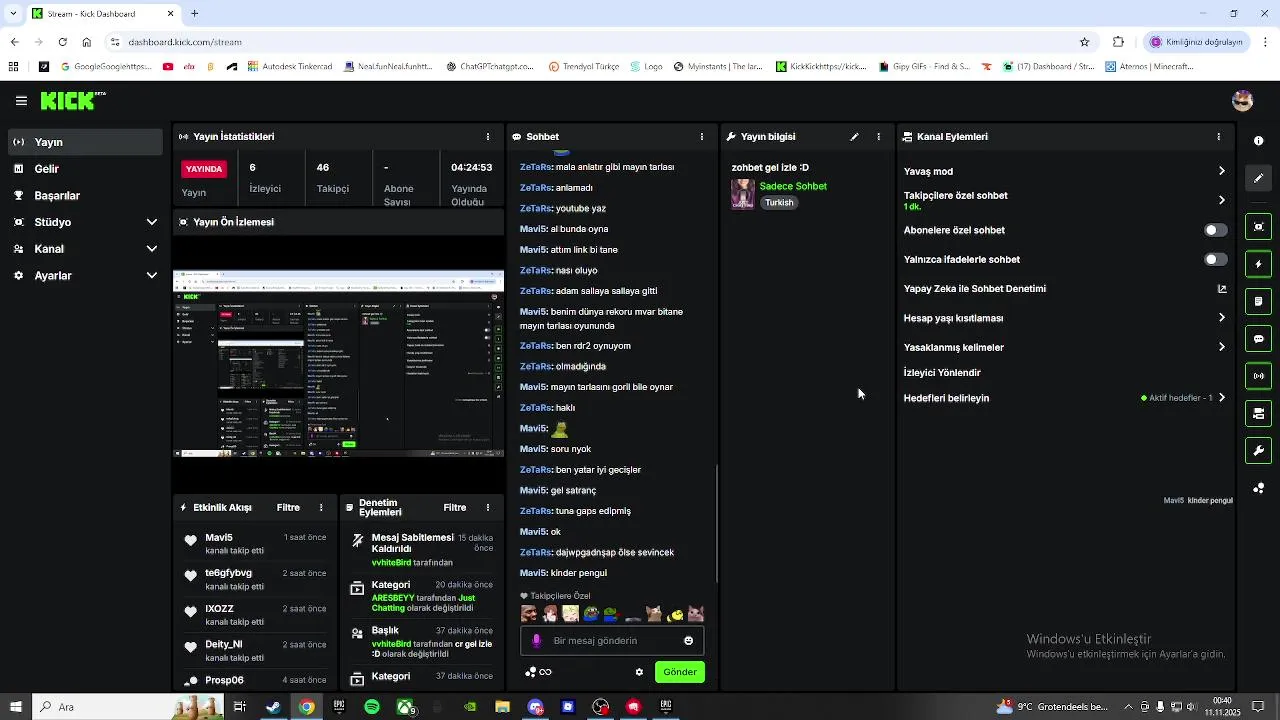The image size is (1280, 720).
Task: Open Filtre in Denetim Eylemleri panel
Action: pos(455,508)
